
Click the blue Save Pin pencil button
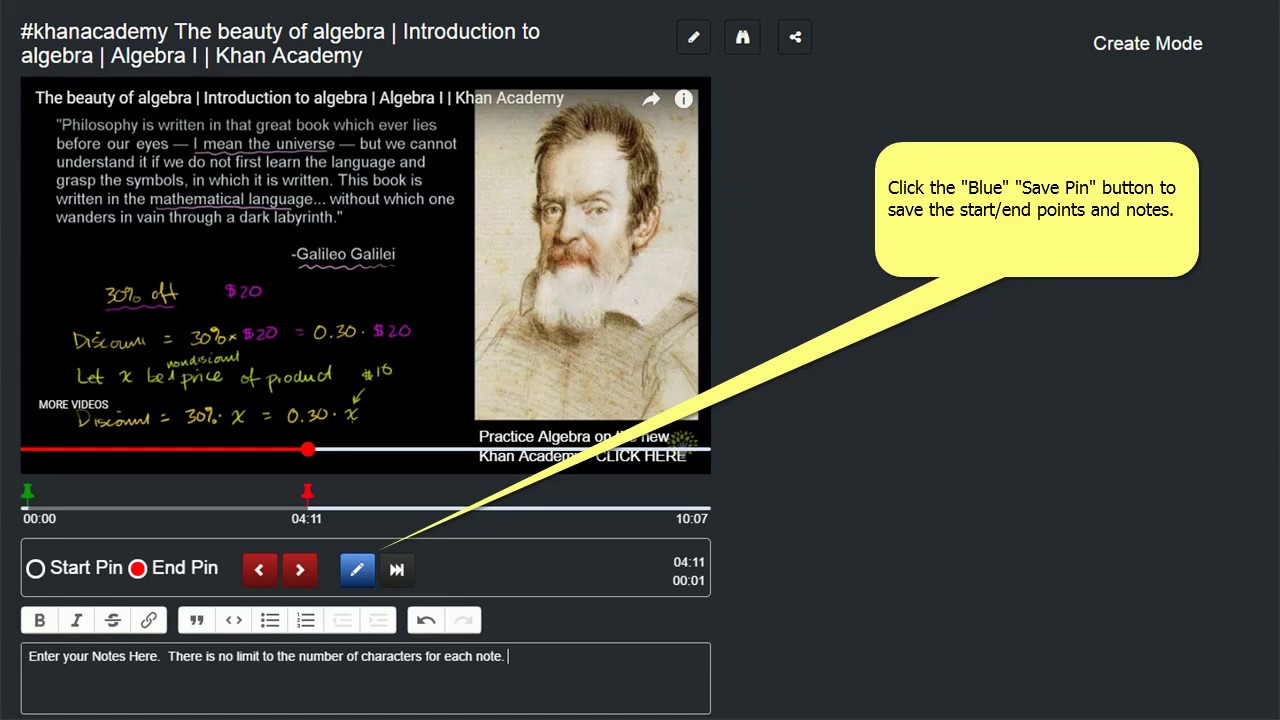[357, 569]
